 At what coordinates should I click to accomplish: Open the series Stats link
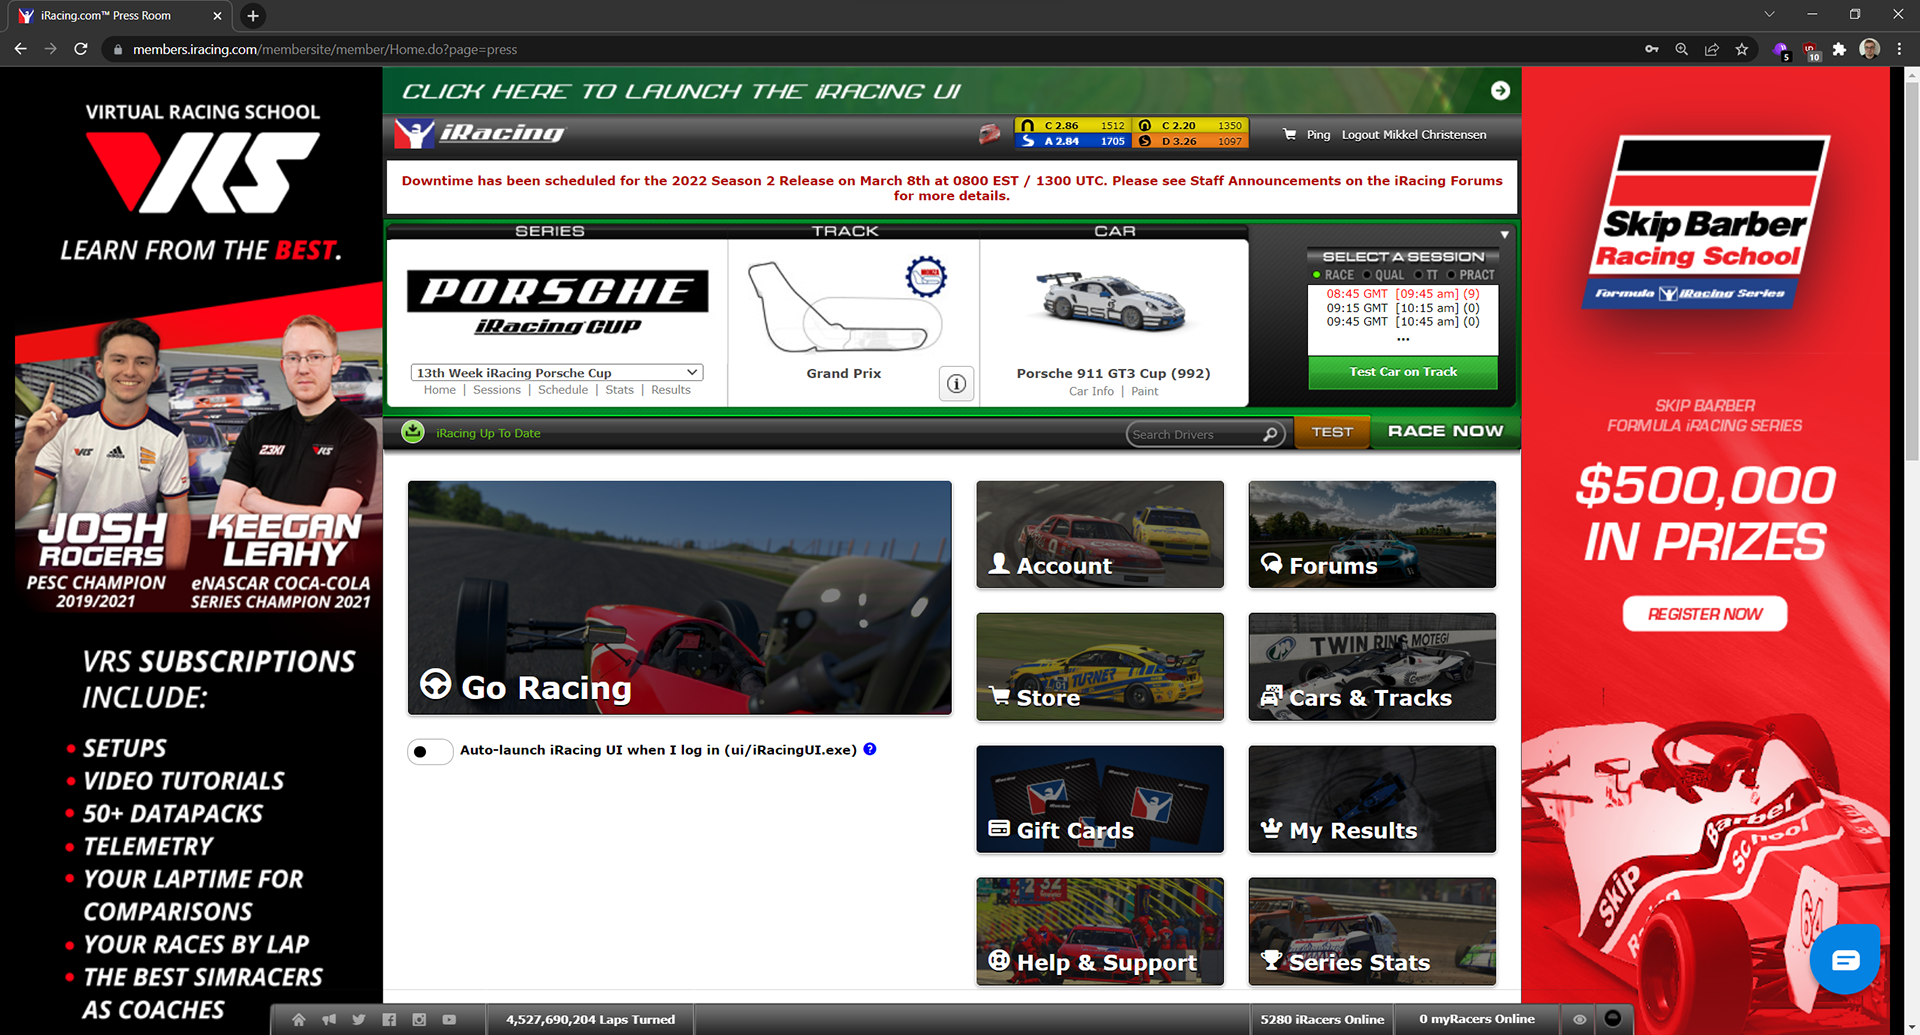[x=619, y=390]
